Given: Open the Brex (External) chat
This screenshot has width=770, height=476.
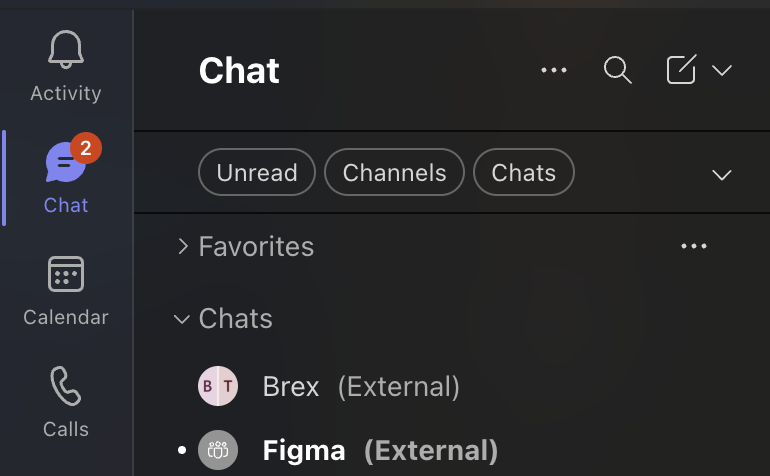Looking at the screenshot, I should (x=360, y=386).
